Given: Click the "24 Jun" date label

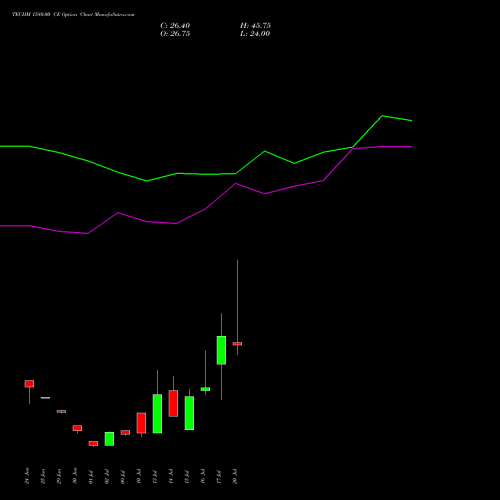Looking at the screenshot, I should coord(27,476).
